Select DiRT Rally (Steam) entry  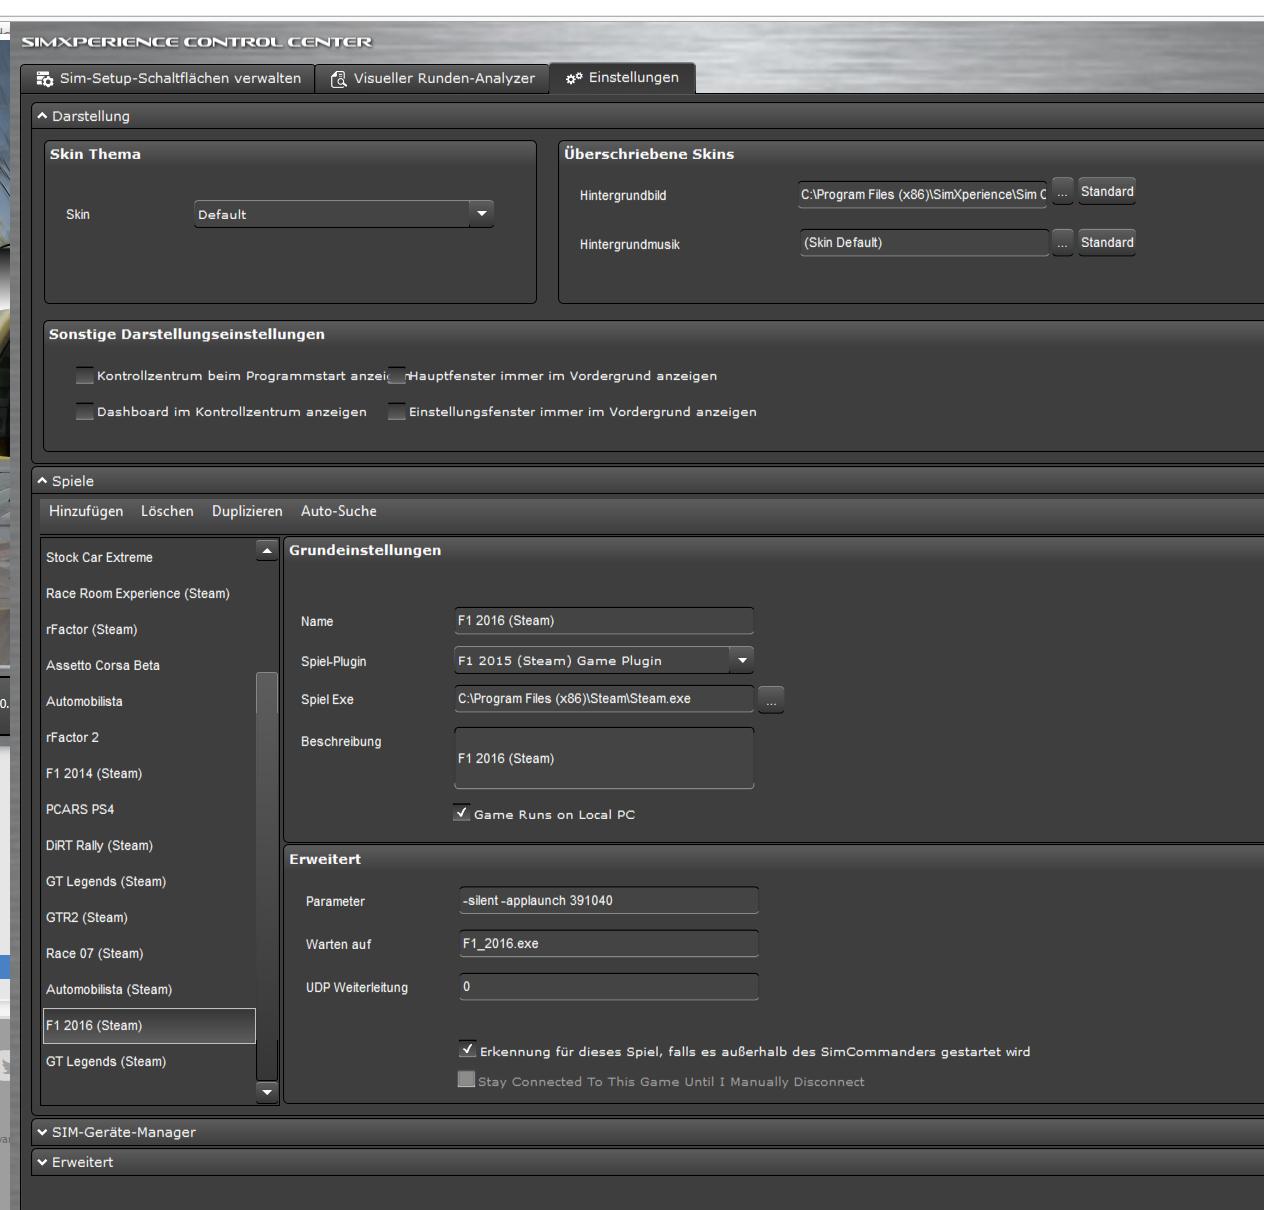coord(148,845)
